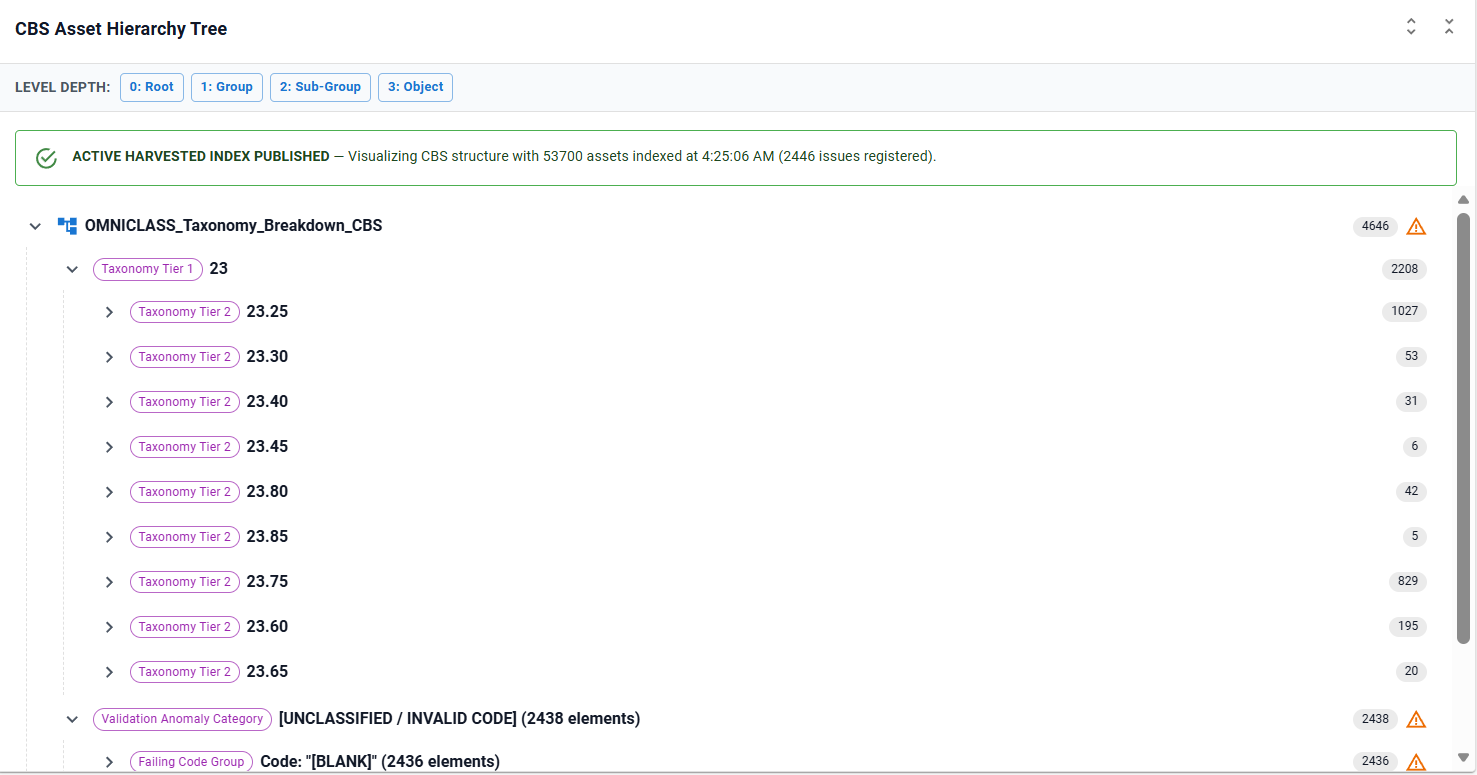Click warning icon on Code BLANK row

pos(1416,762)
